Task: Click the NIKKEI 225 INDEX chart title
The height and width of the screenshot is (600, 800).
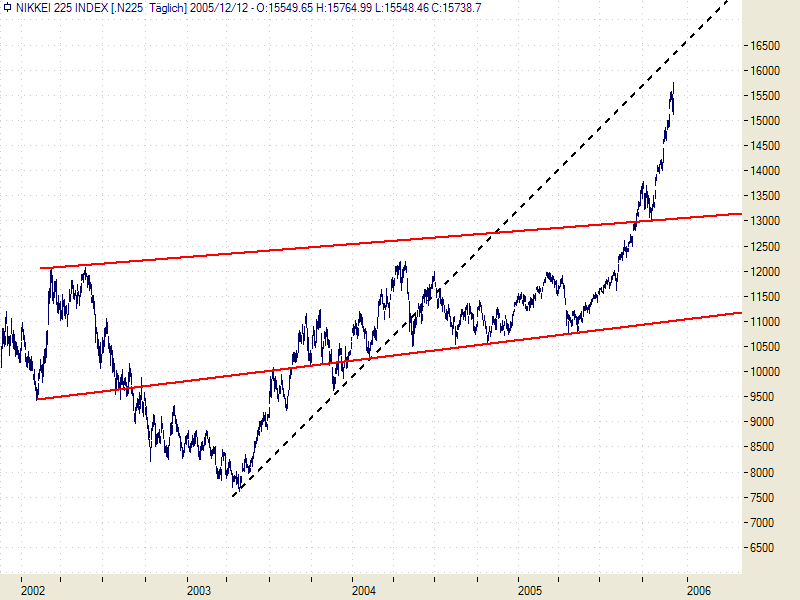Action: click(x=62, y=8)
